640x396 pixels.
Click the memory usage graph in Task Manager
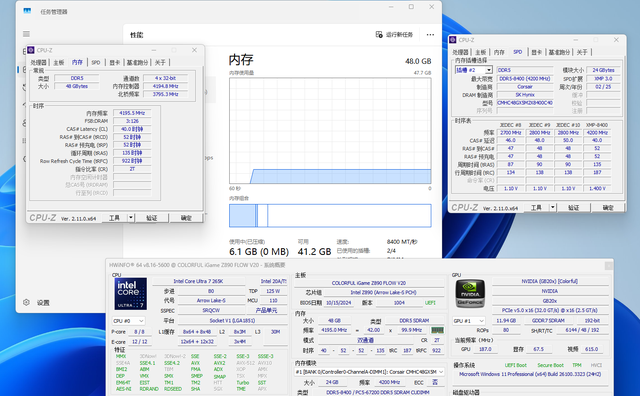[x=330, y=131]
